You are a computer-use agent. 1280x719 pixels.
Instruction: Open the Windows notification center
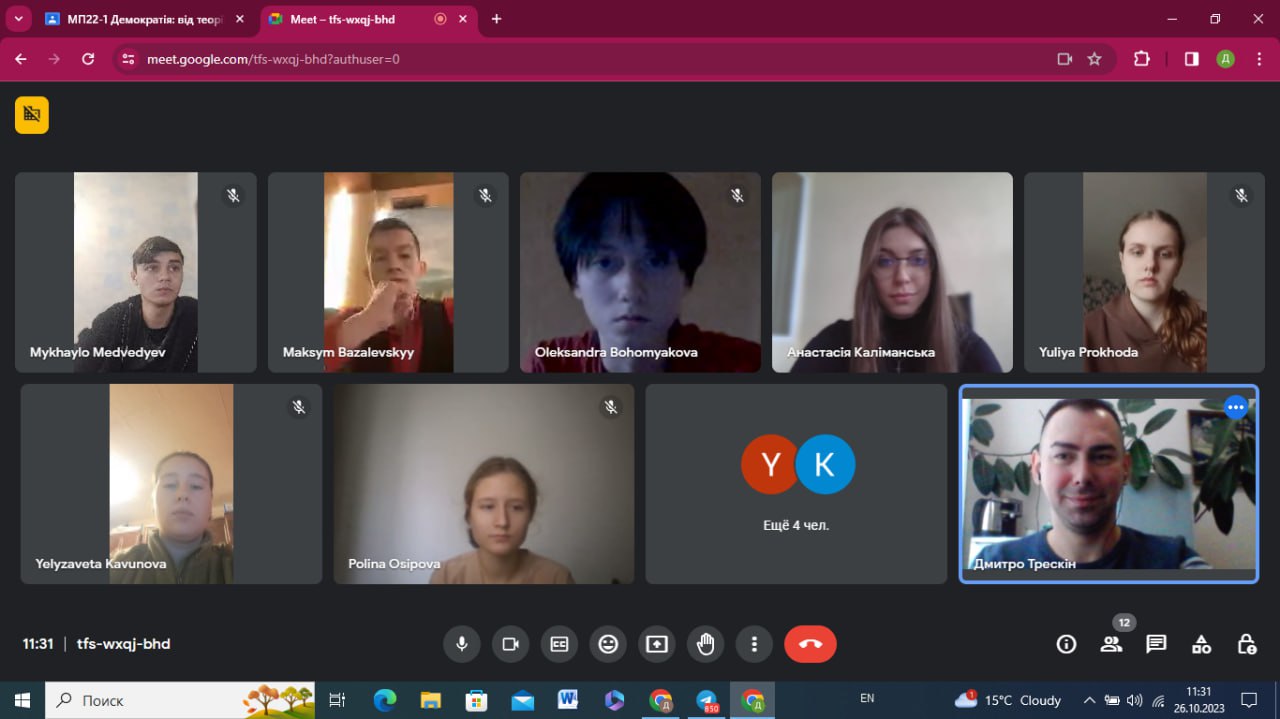(1249, 700)
